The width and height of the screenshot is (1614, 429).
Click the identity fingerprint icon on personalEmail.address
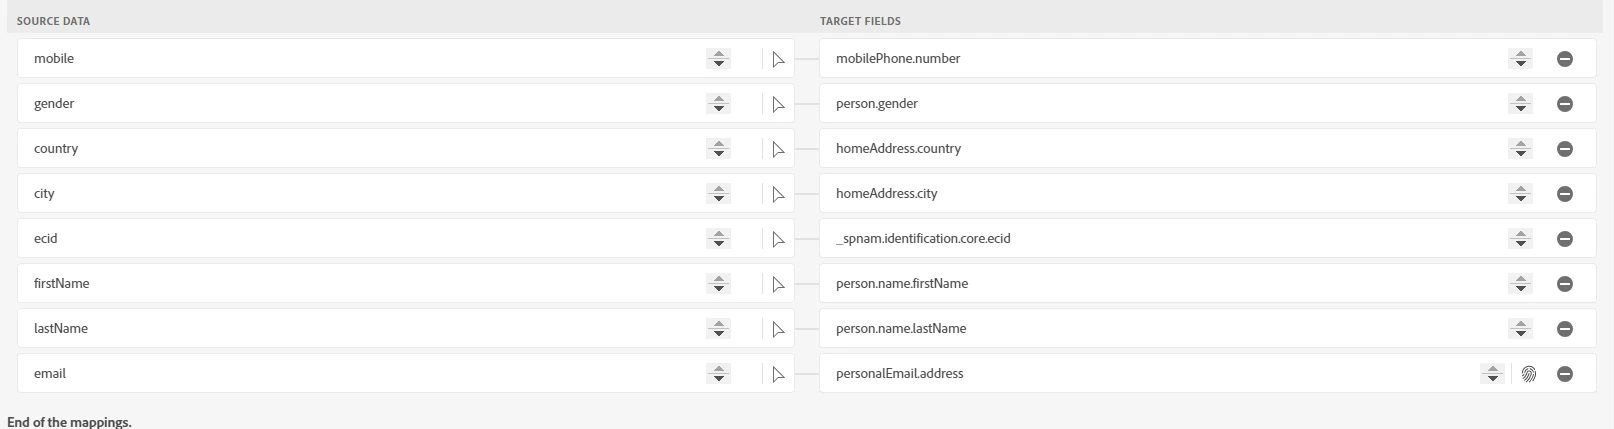click(1528, 374)
